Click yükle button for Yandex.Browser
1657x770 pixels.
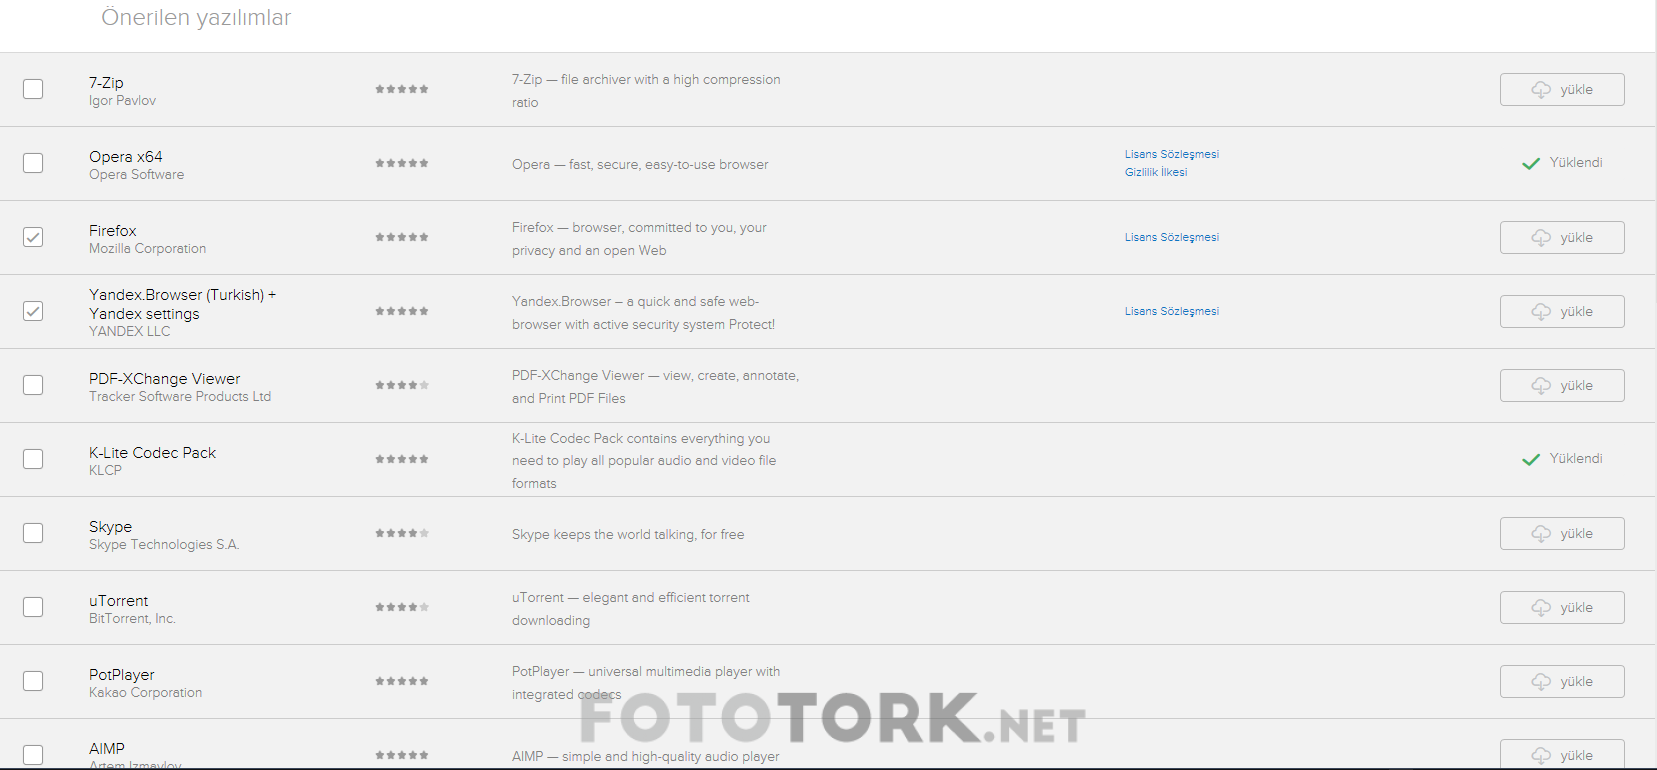1562,311
